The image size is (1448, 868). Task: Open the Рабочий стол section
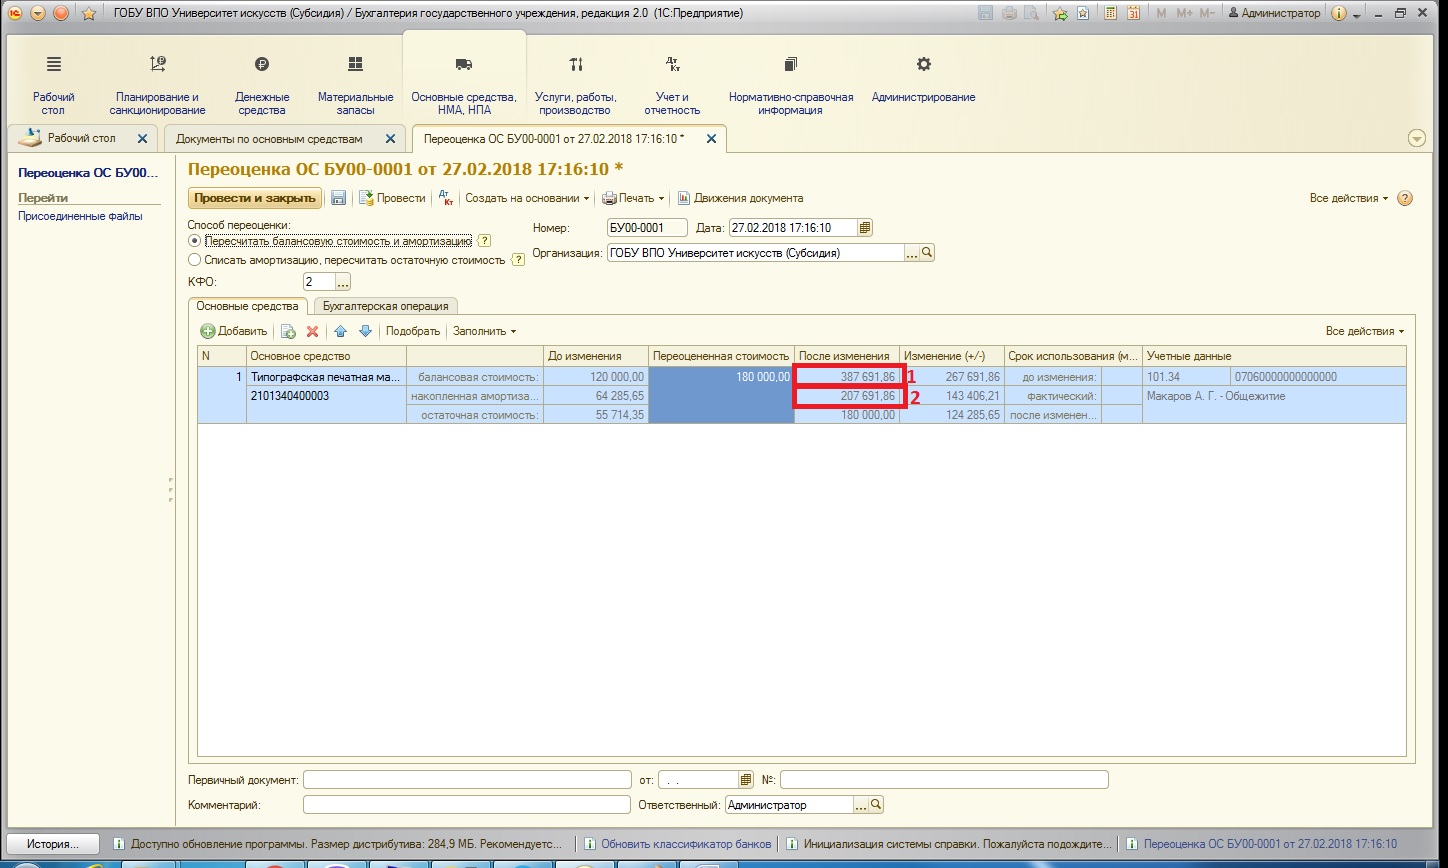tap(53, 84)
